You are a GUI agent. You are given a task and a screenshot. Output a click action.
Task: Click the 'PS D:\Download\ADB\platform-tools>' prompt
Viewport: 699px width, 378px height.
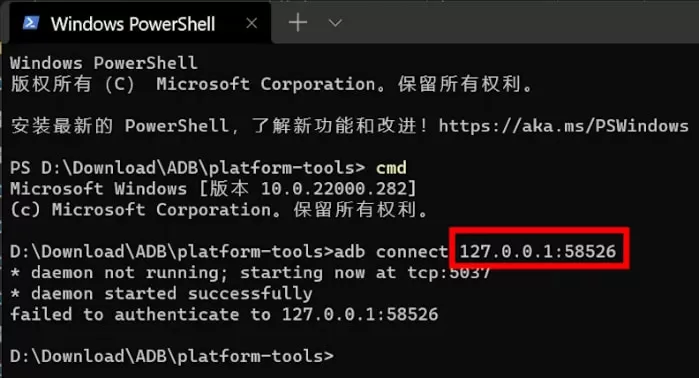point(187,168)
